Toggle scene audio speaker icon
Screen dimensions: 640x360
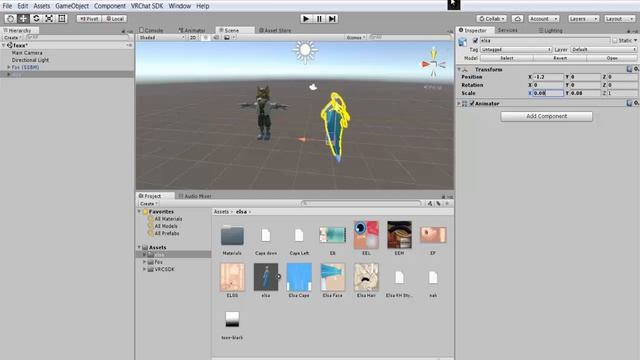(216, 37)
